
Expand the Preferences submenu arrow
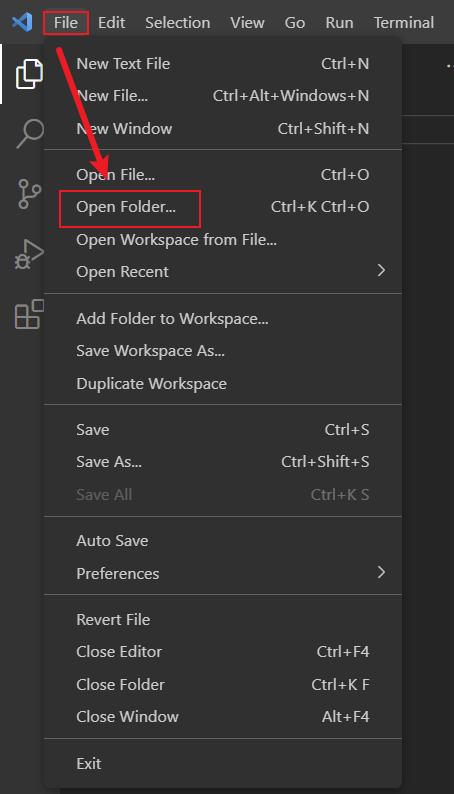[381, 573]
